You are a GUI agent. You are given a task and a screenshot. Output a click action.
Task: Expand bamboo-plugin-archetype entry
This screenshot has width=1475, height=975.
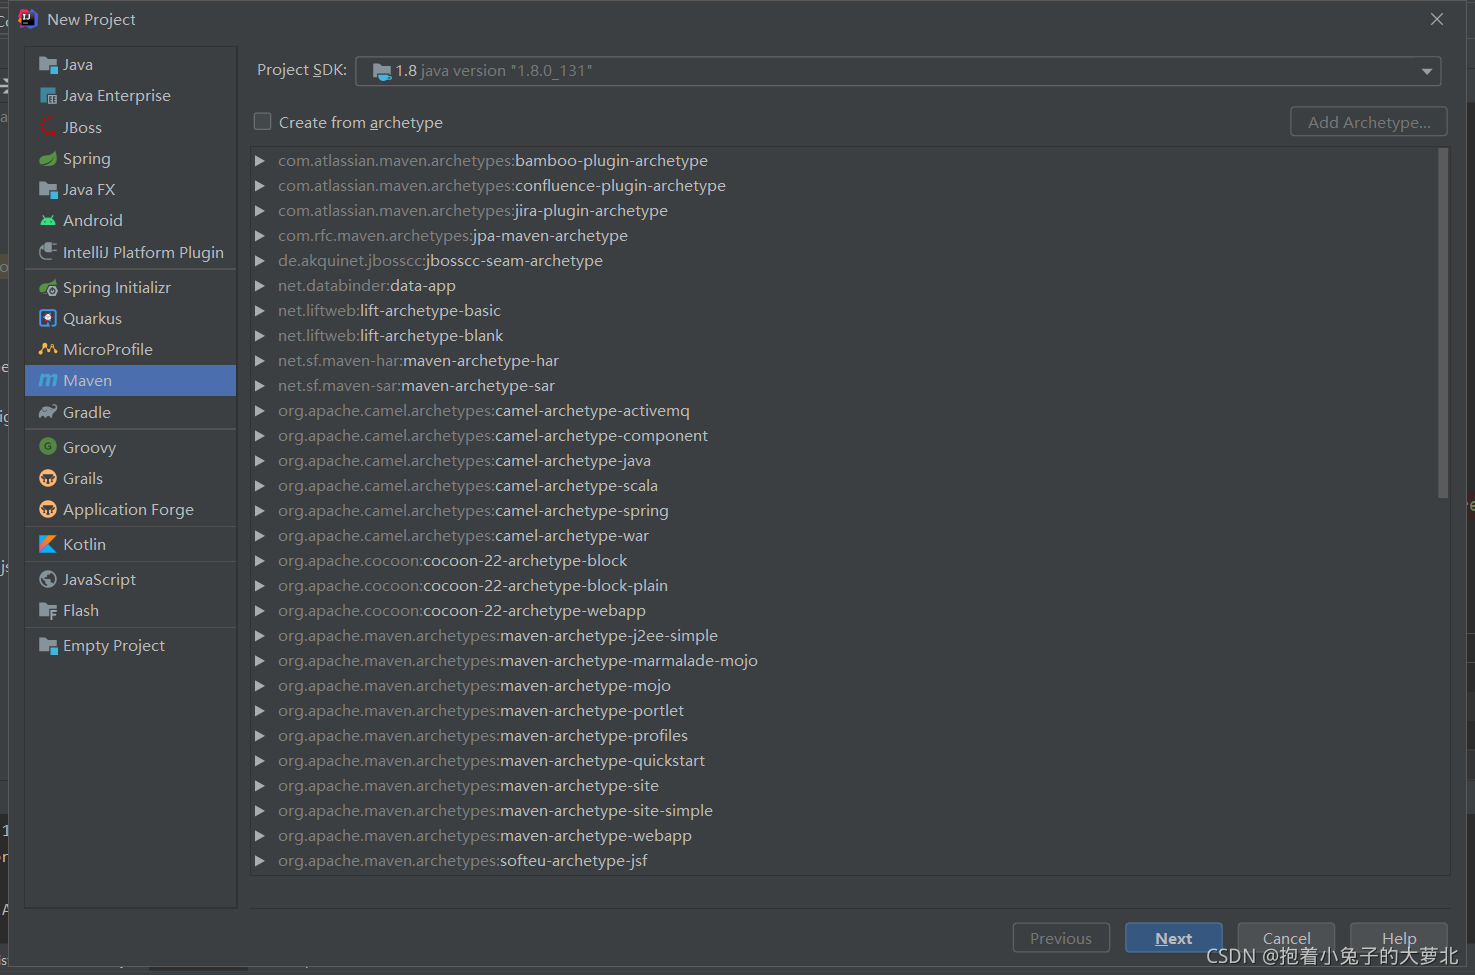[x=260, y=161]
